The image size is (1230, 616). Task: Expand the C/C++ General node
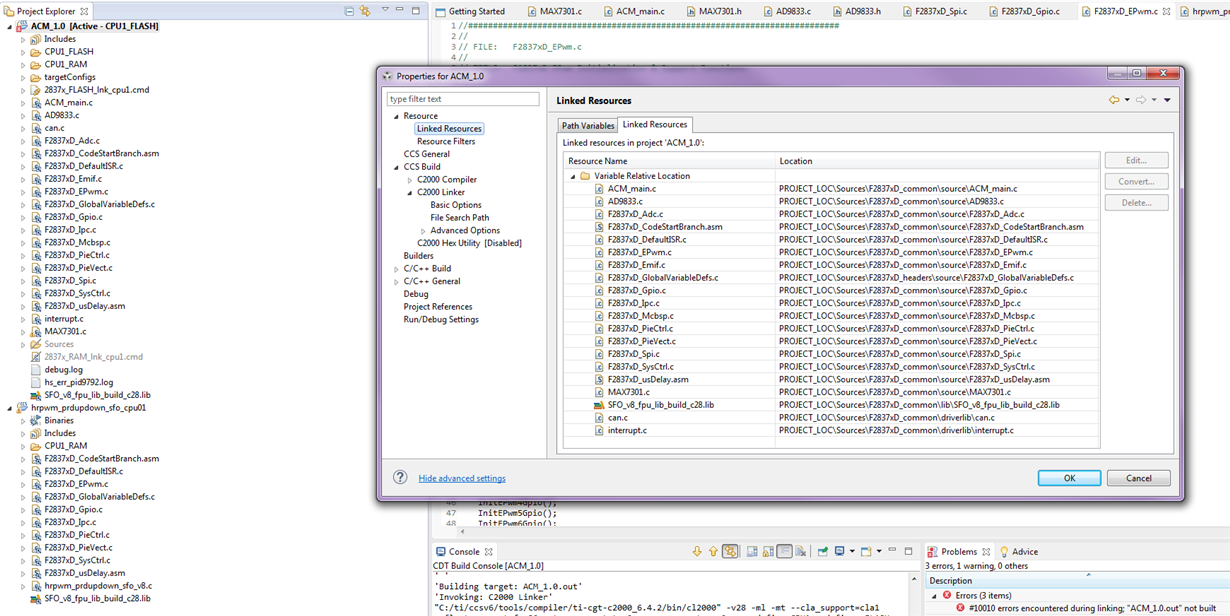pos(397,282)
